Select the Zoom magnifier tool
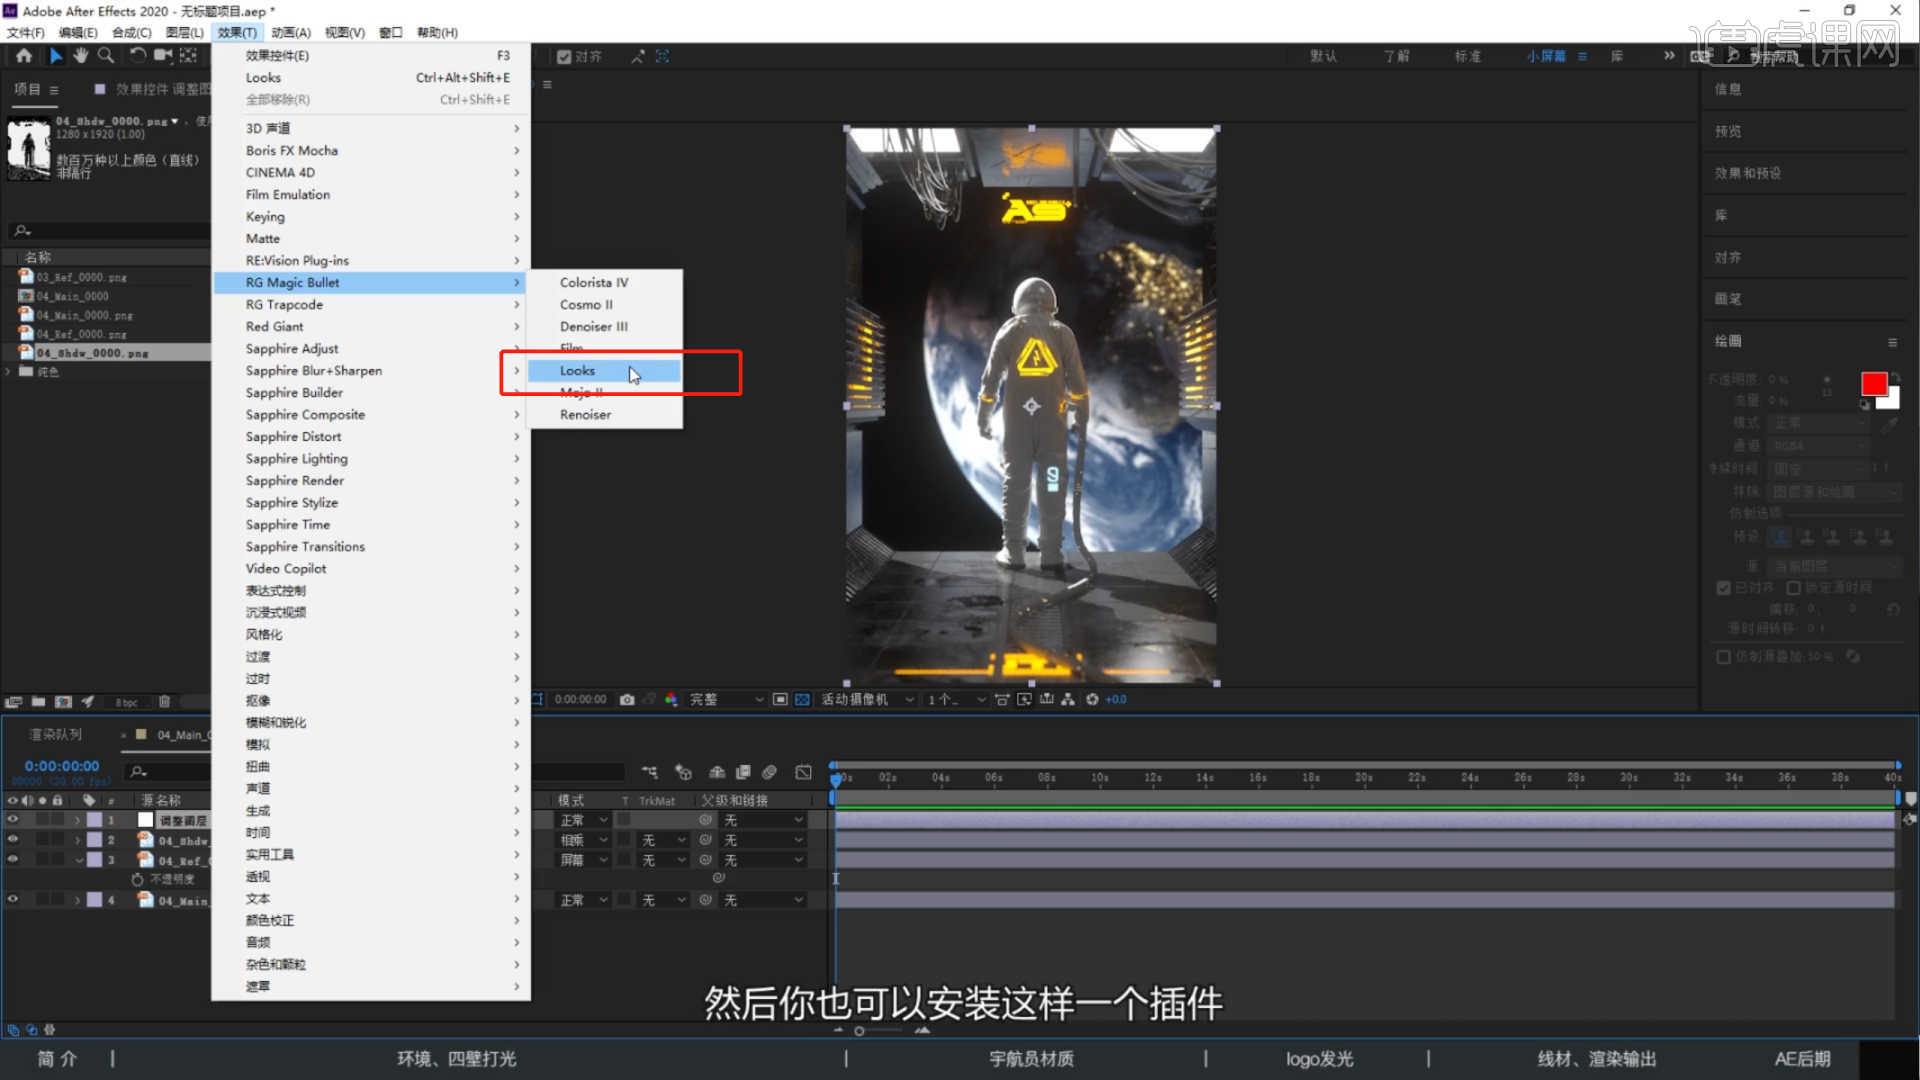1920x1080 pixels. pyautogui.click(x=105, y=56)
